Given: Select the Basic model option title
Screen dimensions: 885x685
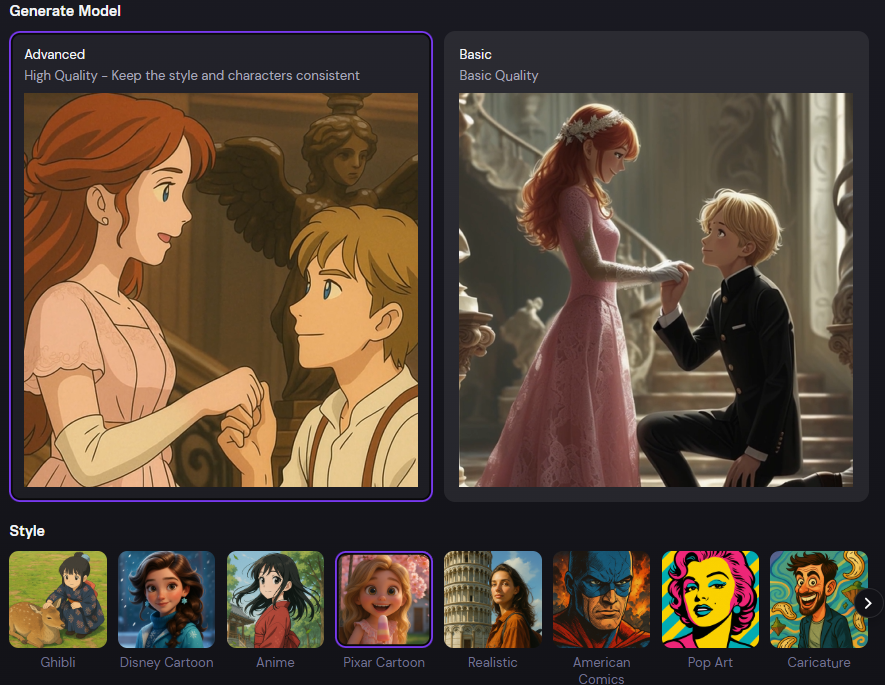Looking at the screenshot, I should pyautogui.click(x=475, y=54).
